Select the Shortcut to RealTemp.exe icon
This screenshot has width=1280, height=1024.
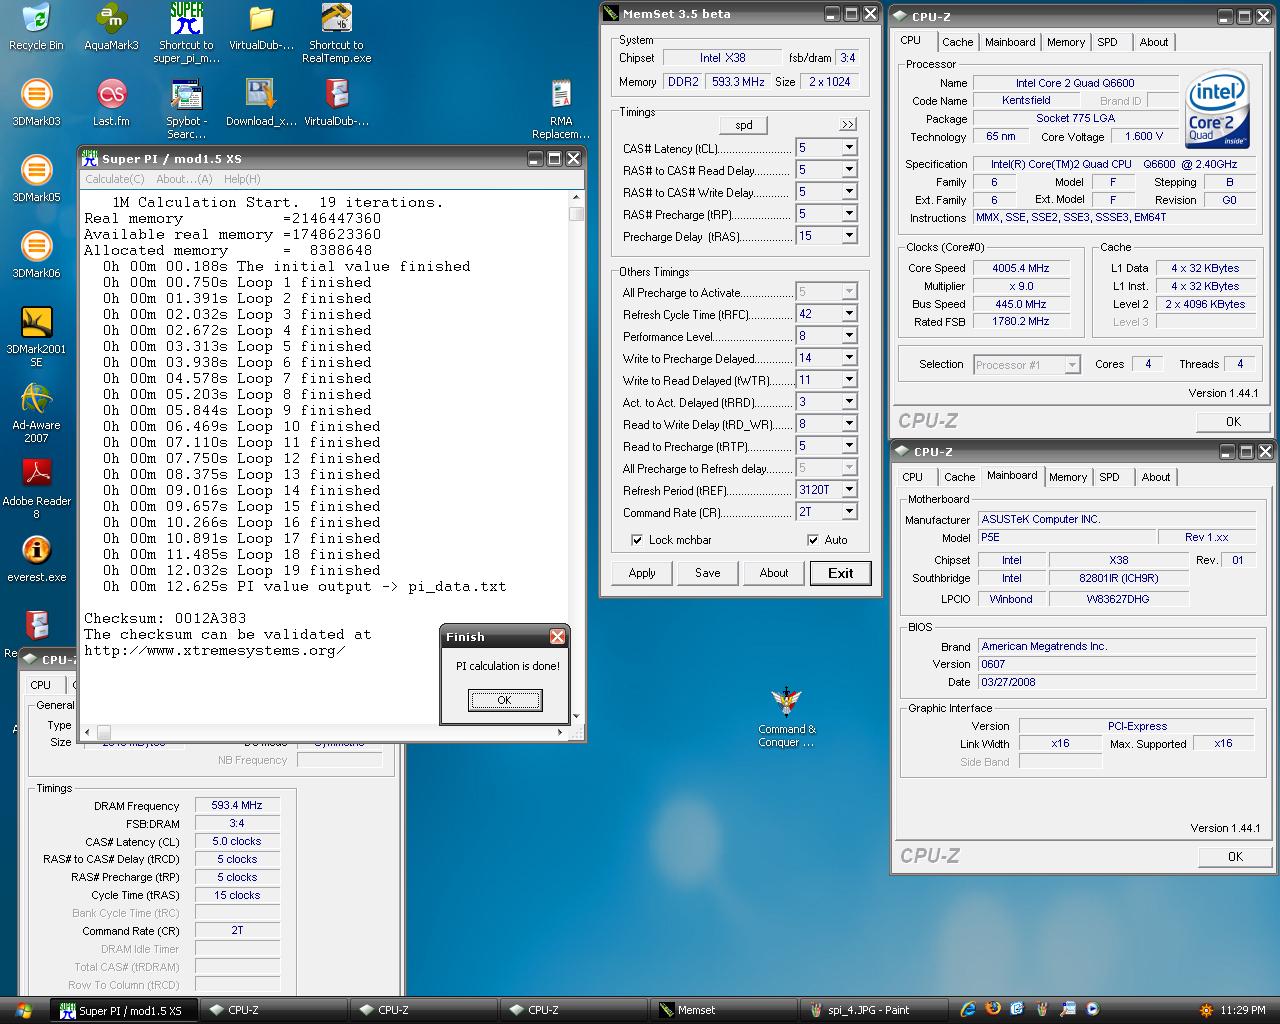click(x=336, y=33)
